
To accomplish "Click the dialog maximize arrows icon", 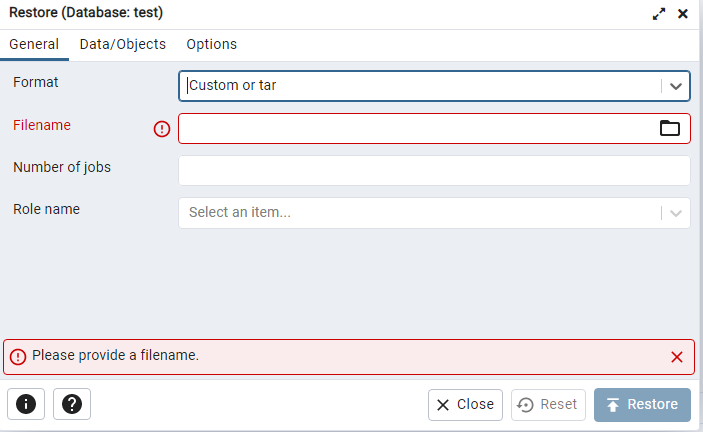I will [659, 14].
